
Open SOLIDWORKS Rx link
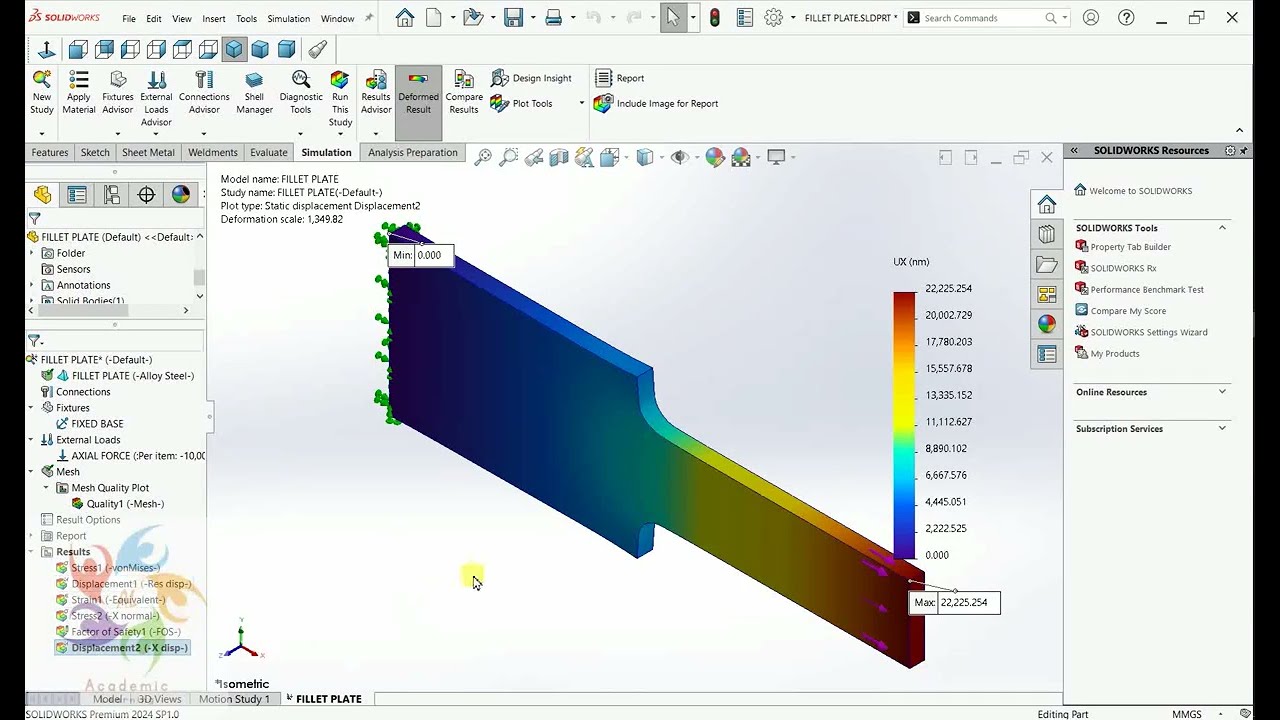pyautogui.click(x=1123, y=268)
